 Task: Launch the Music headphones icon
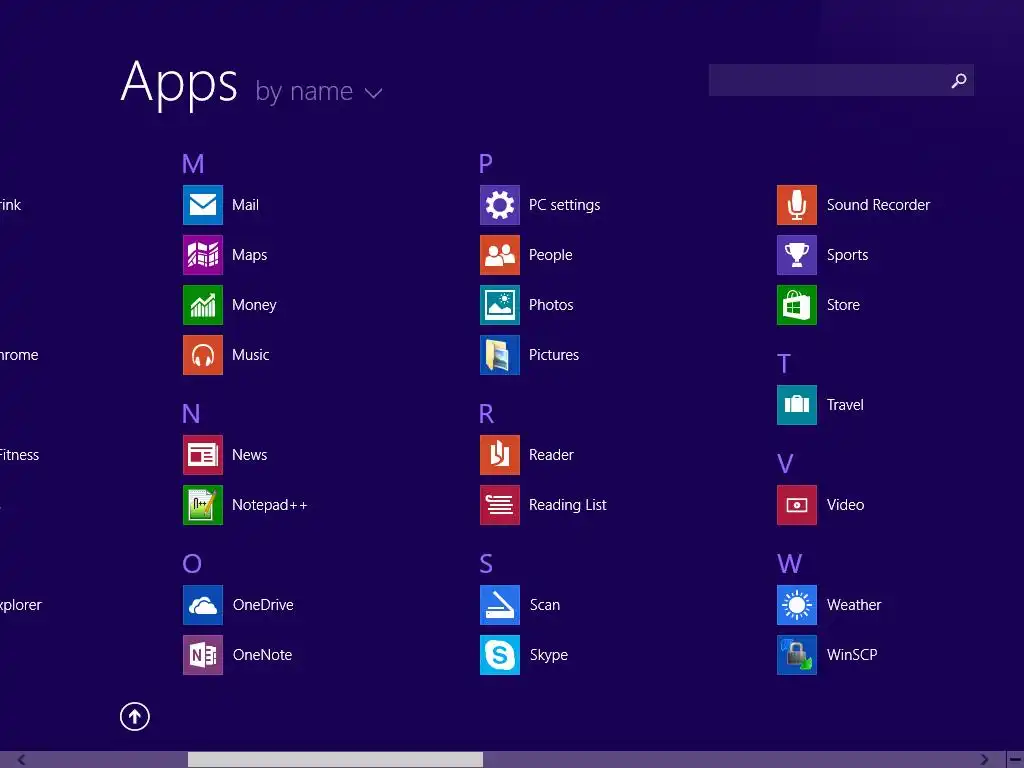[202, 355]
